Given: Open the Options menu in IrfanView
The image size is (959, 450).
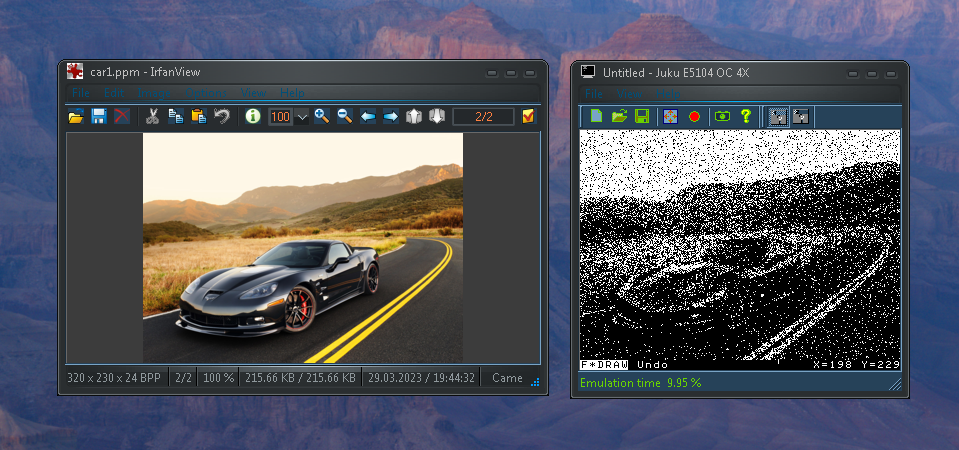Looking at the screenshot, I should (203, 93).
